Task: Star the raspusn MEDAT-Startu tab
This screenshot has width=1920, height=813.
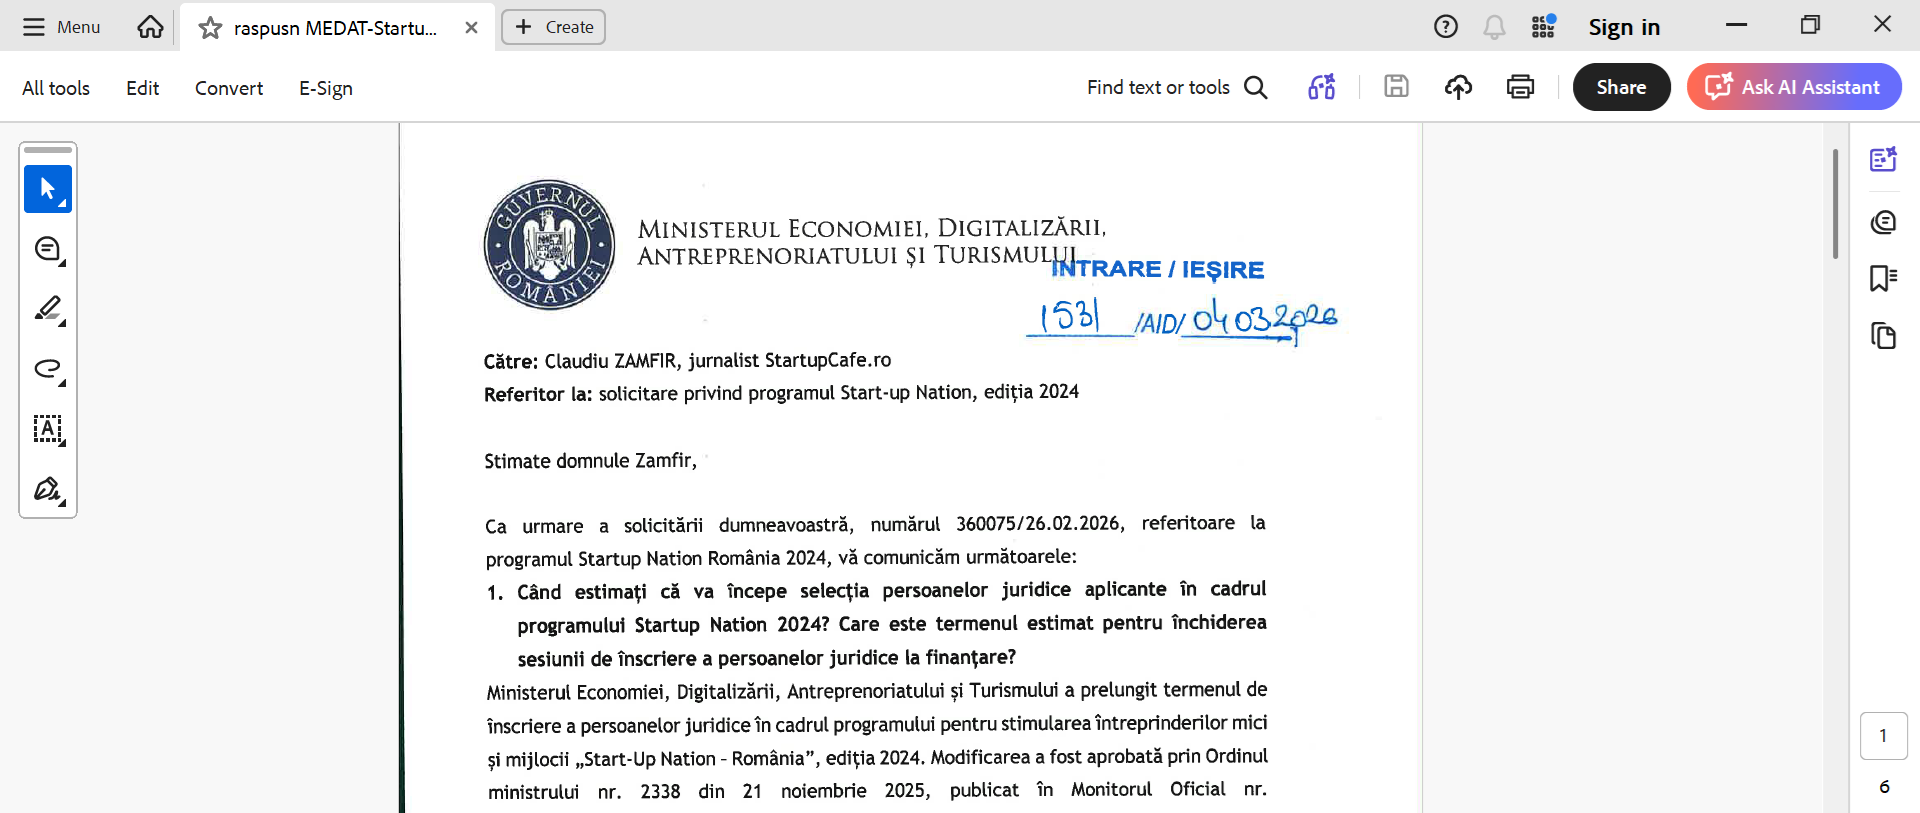Action: [210, 28]
